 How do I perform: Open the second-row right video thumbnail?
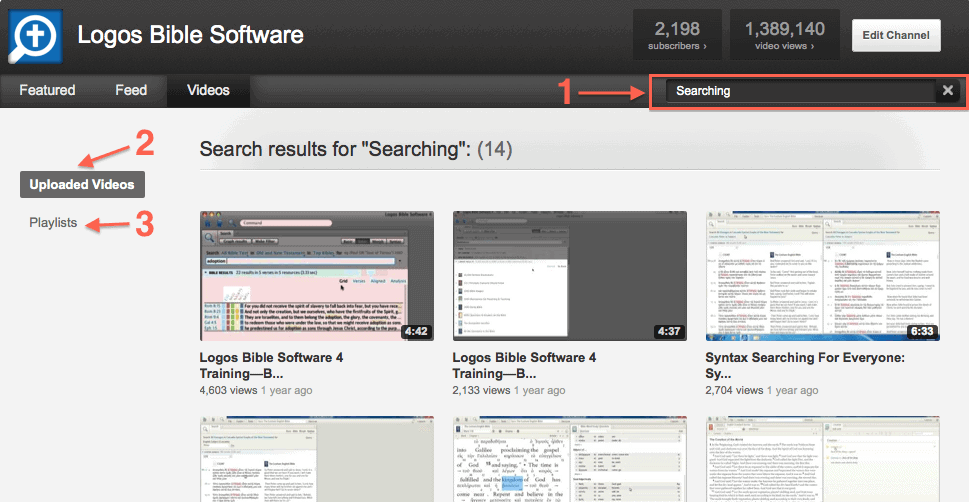(x=822, y=460)
